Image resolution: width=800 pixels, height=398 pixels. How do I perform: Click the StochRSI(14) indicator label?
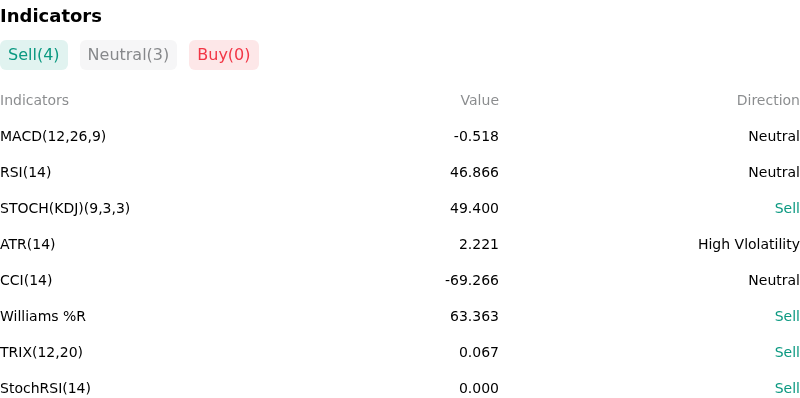pyautogui.click(x=45, y=388)
